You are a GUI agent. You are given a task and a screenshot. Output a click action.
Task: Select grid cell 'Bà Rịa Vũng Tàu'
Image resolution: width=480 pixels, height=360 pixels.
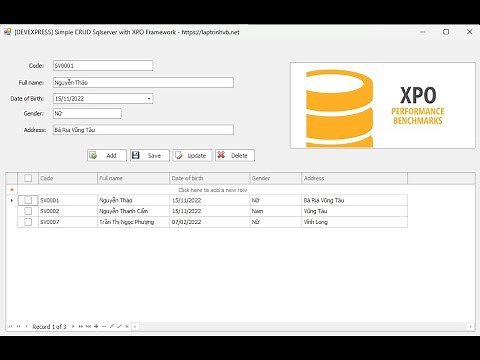point(355,200)
